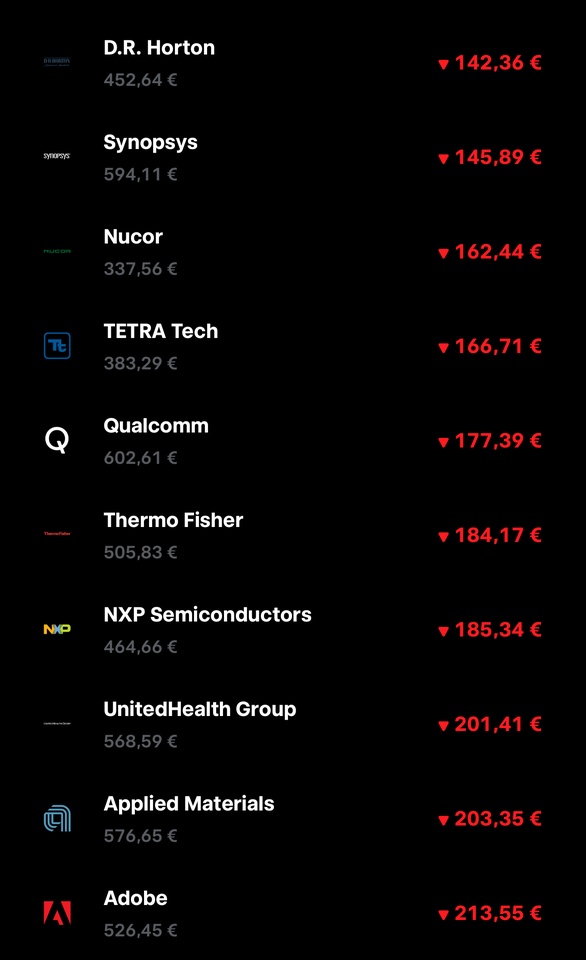
Task: Select Thermo Fisher position value 505,83 €
Action: 140,552
